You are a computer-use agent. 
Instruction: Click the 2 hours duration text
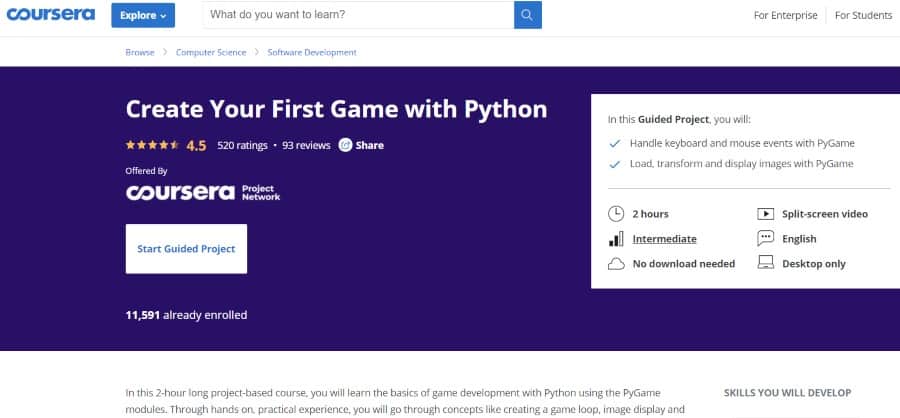(x=650, y=214)
